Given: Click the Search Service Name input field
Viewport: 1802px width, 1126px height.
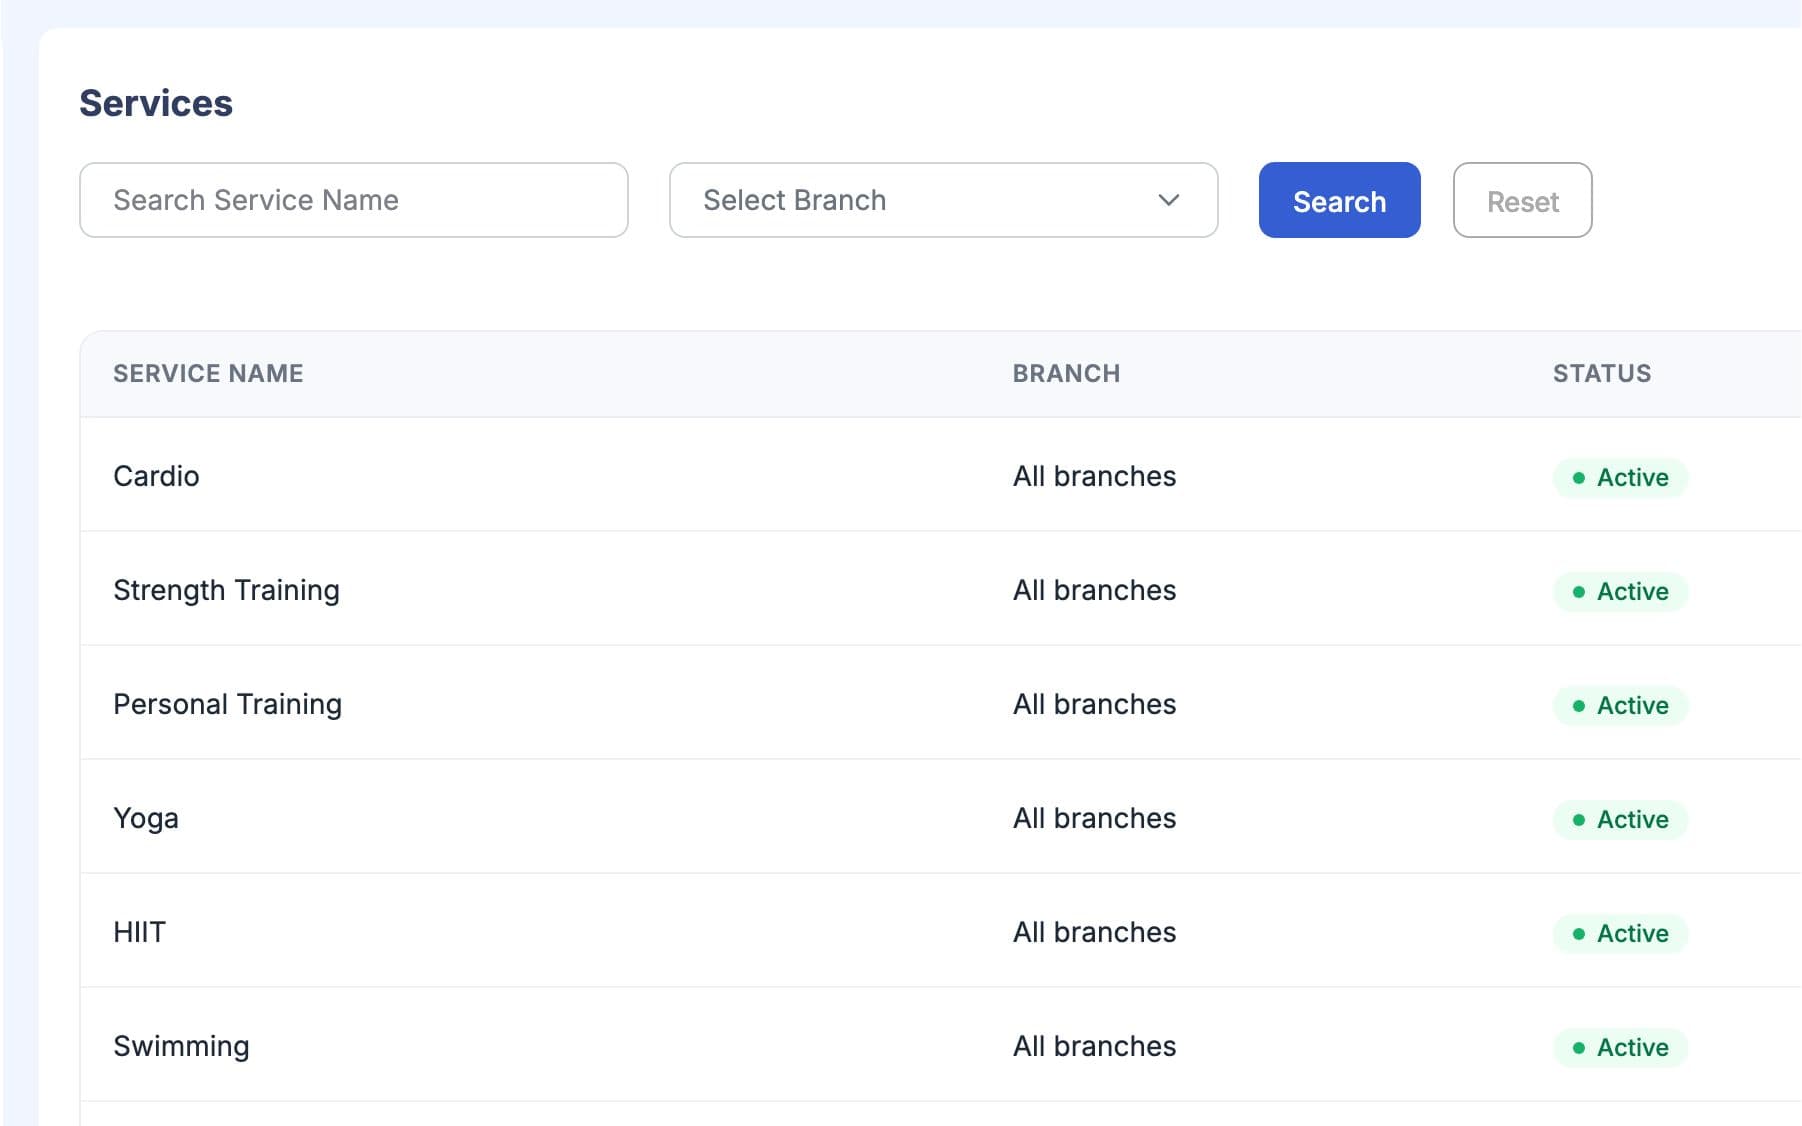Looking at the screenshot, I should coord(354,200).
